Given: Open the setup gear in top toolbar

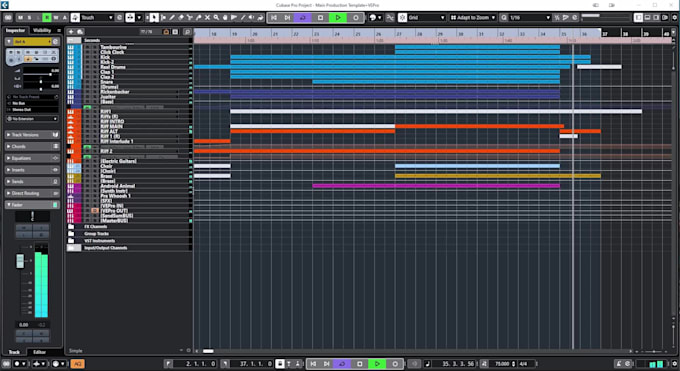Looking at the screenshot, I should (x=674, y=17).
